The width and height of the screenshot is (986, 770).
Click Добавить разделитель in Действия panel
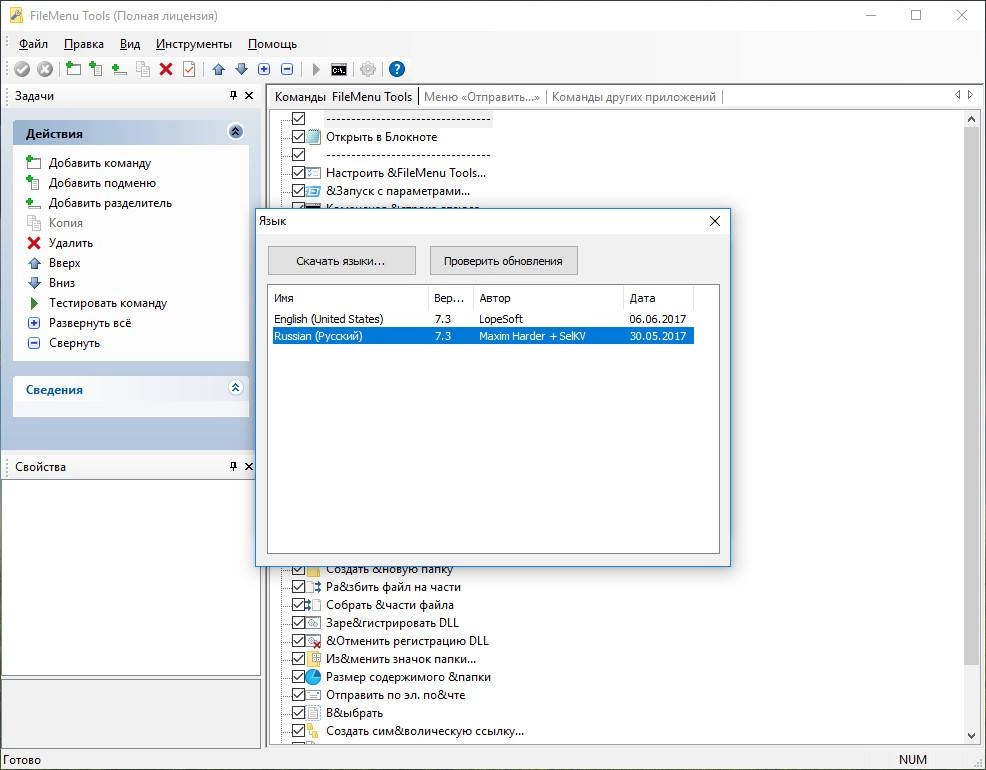pyautogui.click(x=110, y=203)
